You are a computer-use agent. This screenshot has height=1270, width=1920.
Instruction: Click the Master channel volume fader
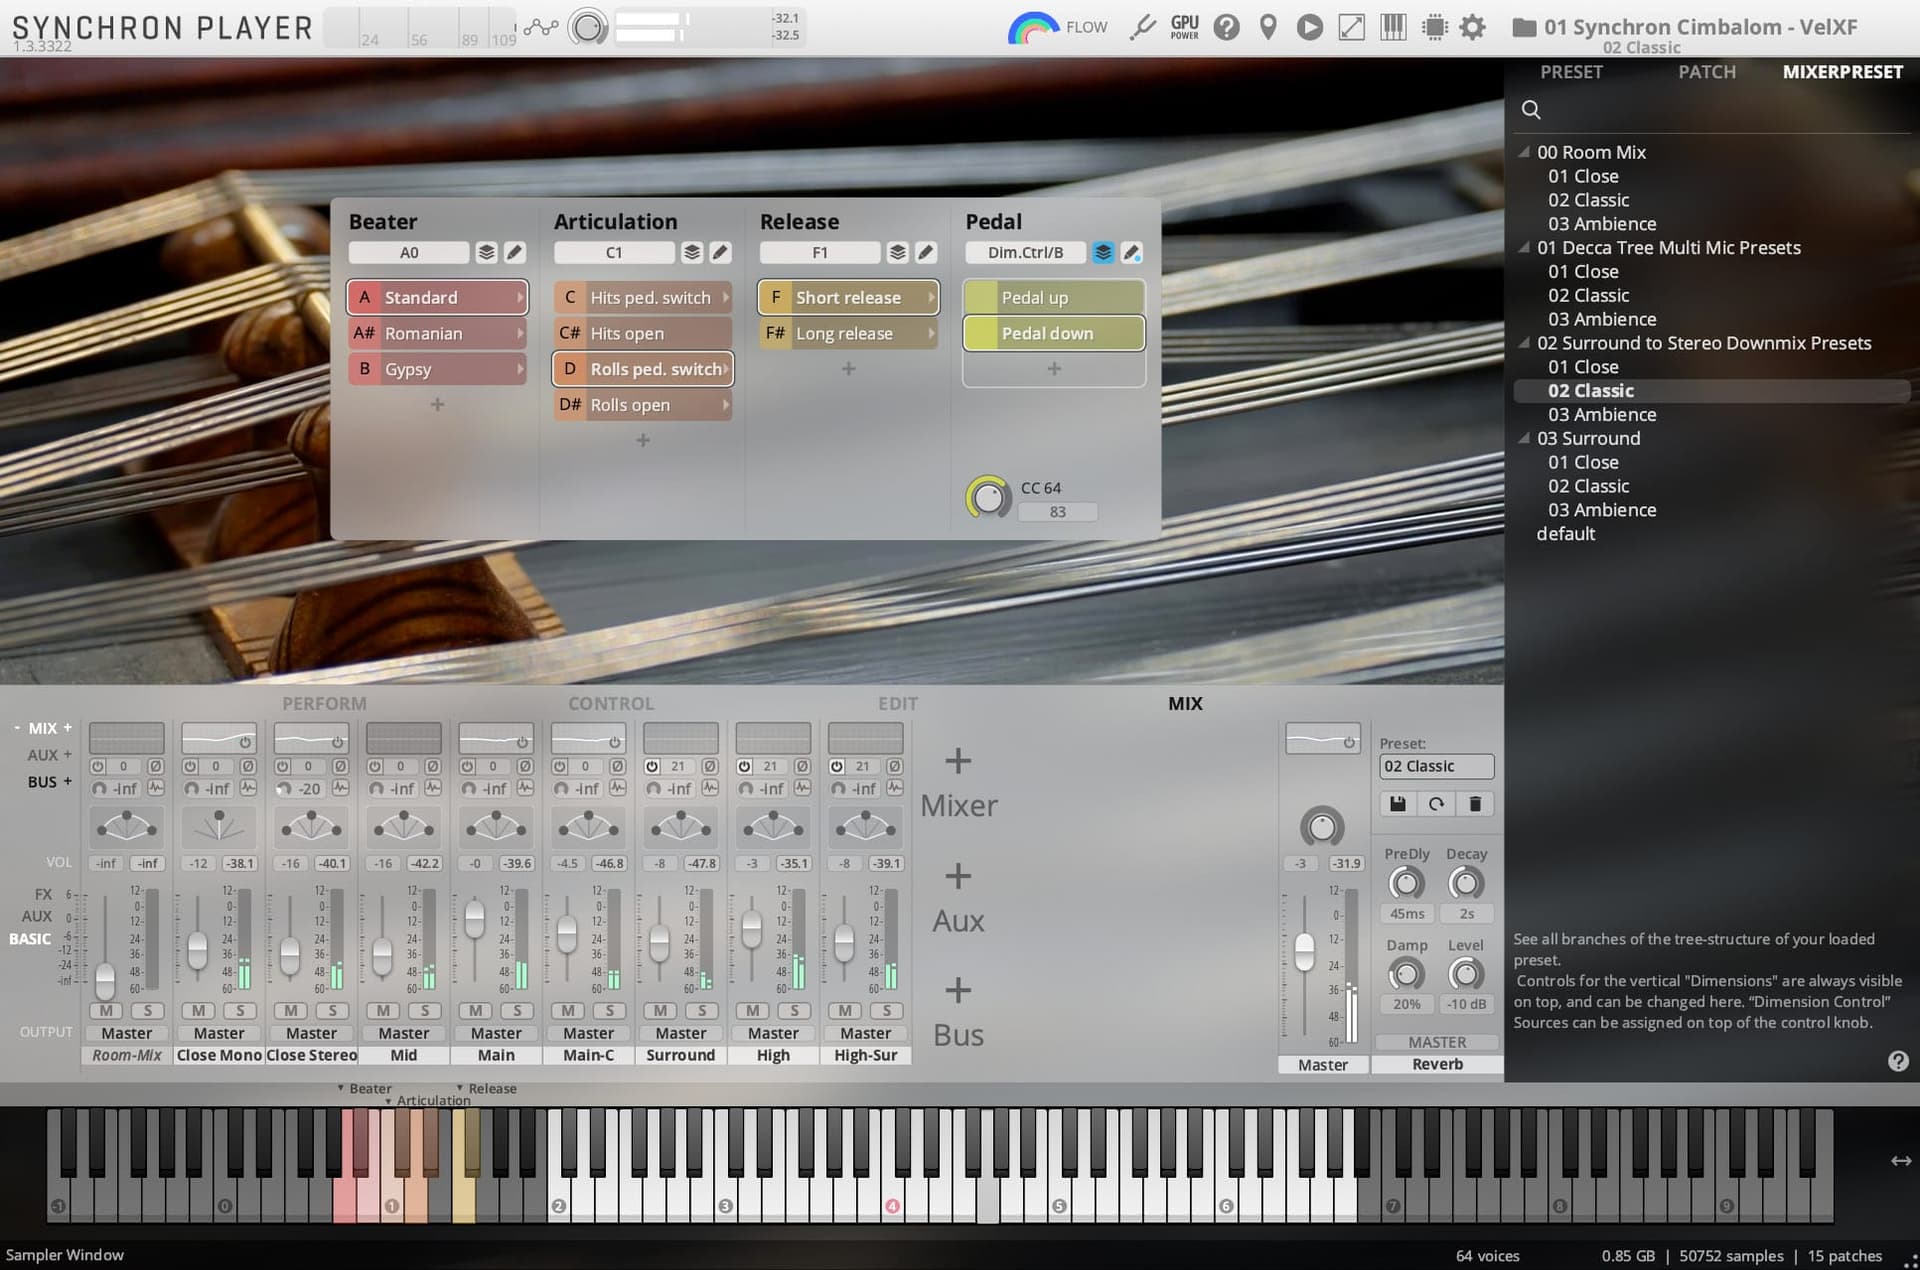(1304, 951)
